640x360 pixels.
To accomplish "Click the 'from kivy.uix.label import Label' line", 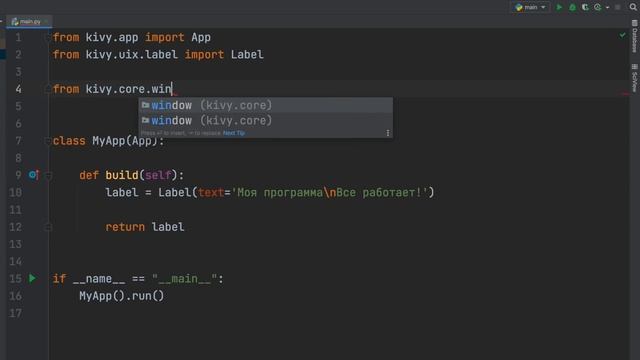I will (158, 55).
